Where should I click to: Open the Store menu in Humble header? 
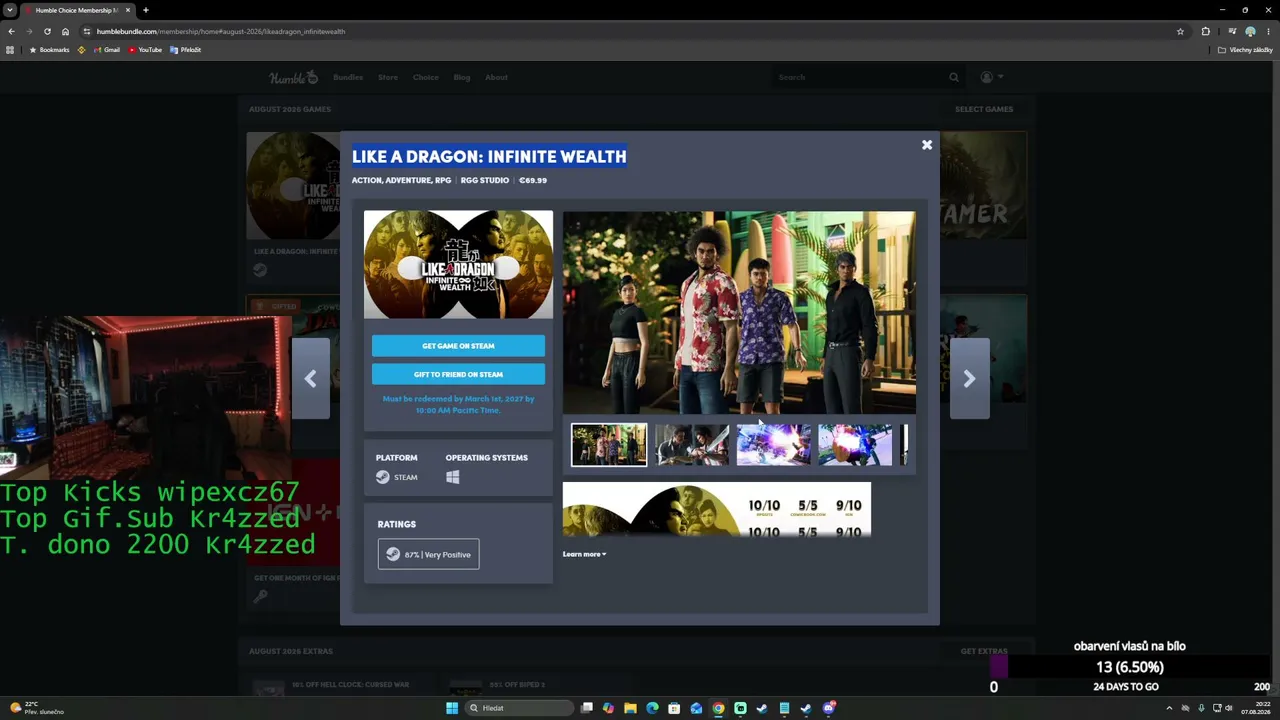388,77
